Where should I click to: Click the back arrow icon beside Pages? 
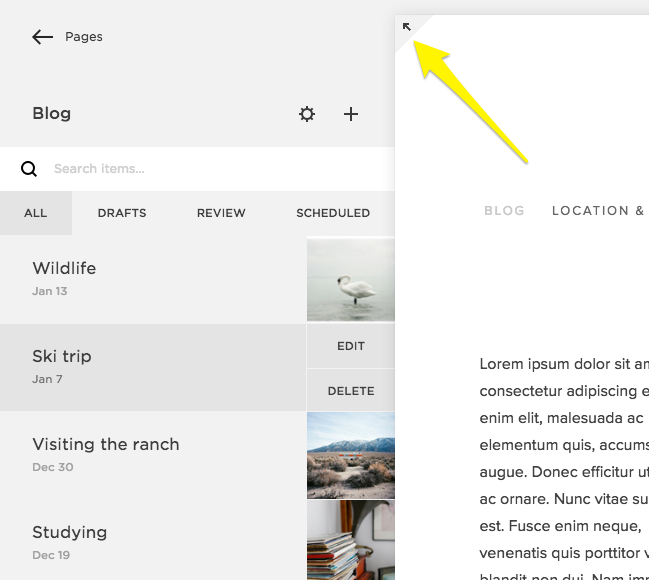pos(42,37)
